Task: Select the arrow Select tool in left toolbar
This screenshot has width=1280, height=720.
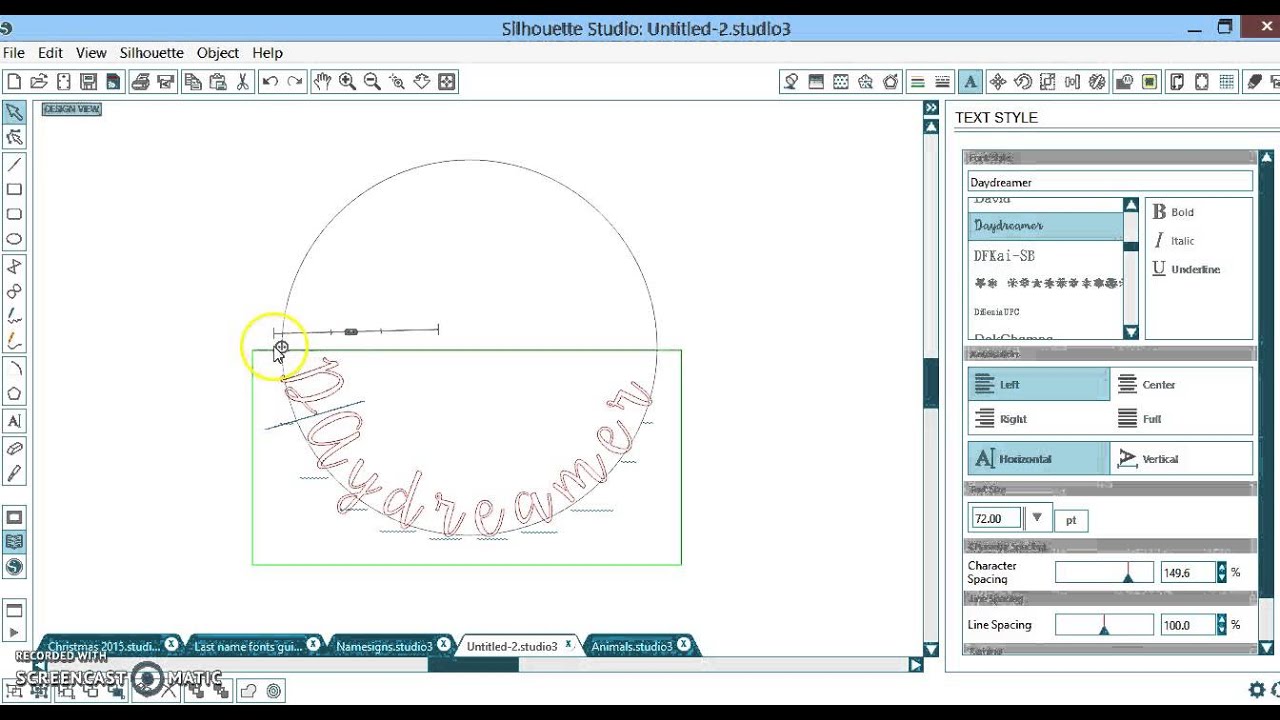Action: [14, 112]
